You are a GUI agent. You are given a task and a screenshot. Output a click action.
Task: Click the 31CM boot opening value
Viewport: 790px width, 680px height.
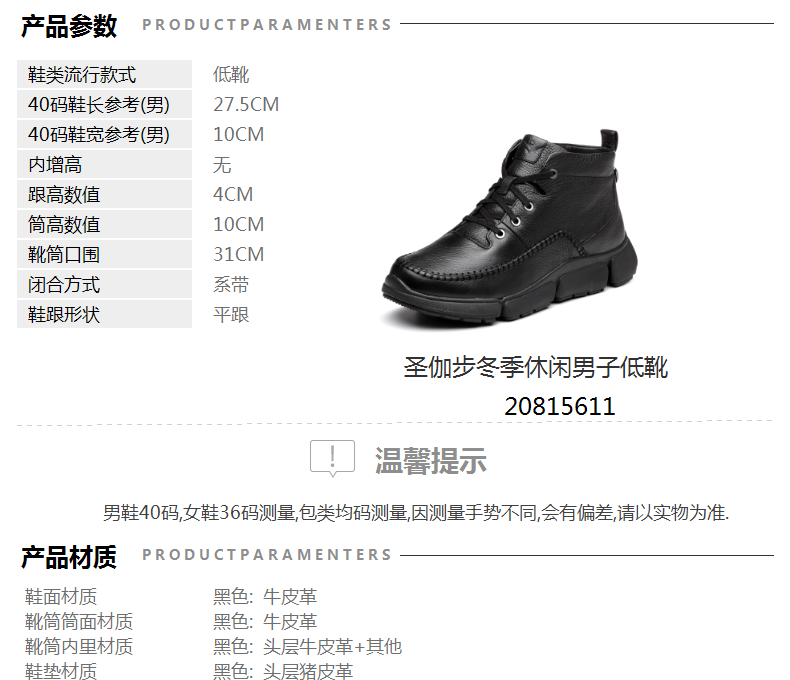[238, 254]
